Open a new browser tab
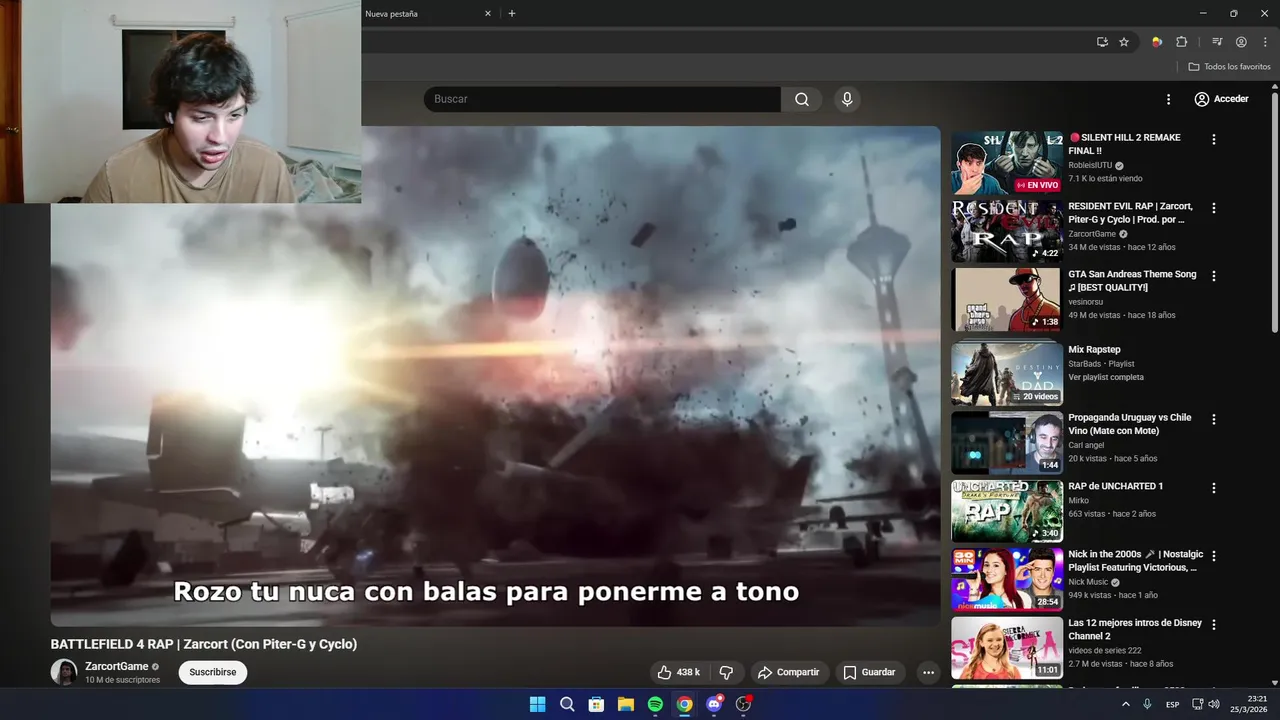 click(x=512, y=14)
